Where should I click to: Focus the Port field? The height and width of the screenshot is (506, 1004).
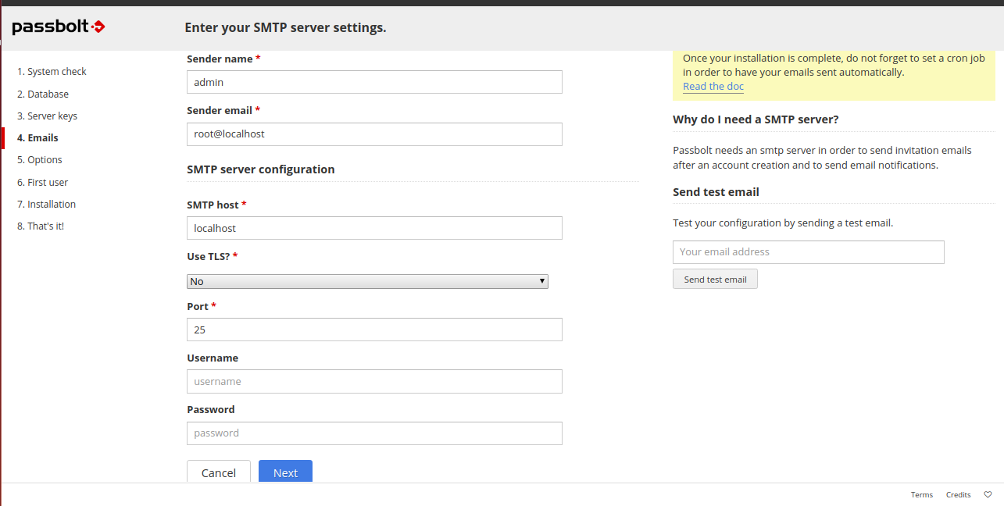pyautogui.click(x=375, y=329)
